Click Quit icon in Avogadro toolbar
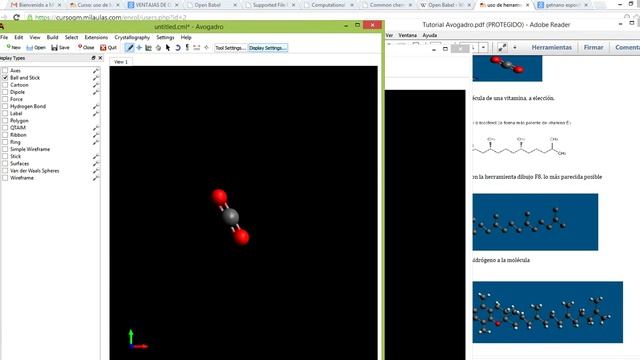The height and width of the screenshot is (360, 640). (x=109, y=47)
